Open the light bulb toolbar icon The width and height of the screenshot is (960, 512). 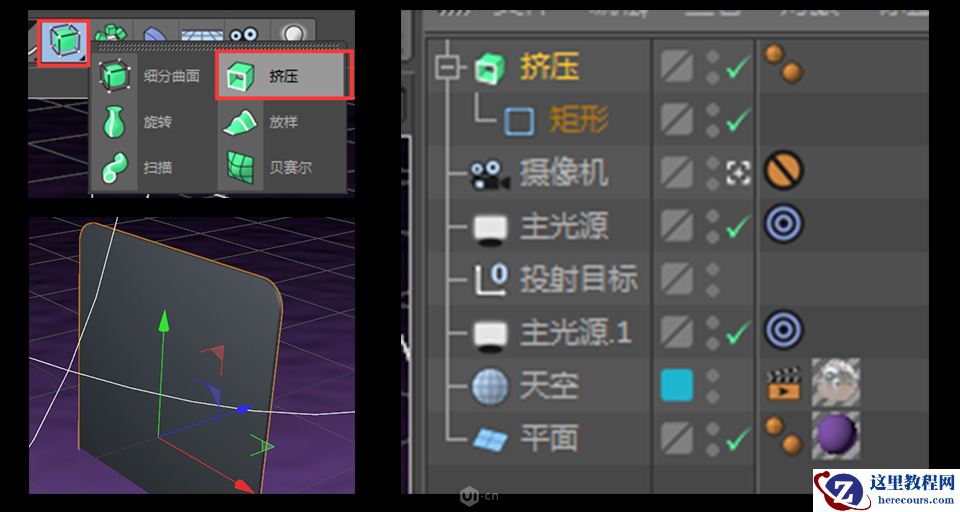coord(294,33)
